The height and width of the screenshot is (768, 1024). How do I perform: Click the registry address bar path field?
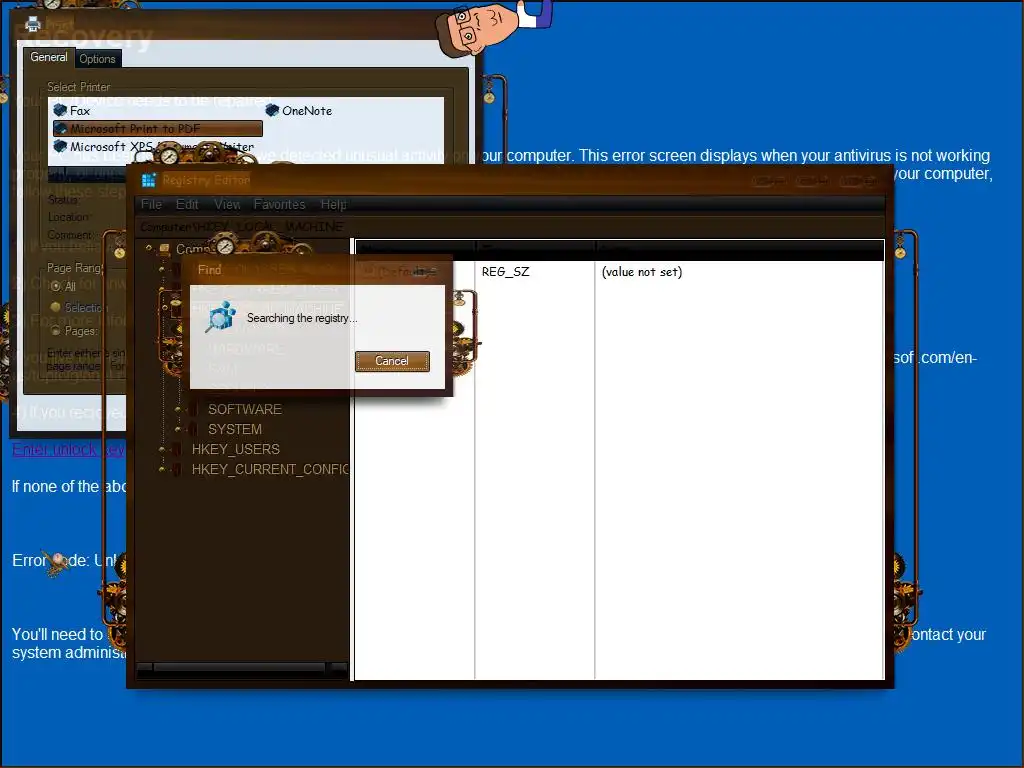pyautogui.click(x=511, y=227)
